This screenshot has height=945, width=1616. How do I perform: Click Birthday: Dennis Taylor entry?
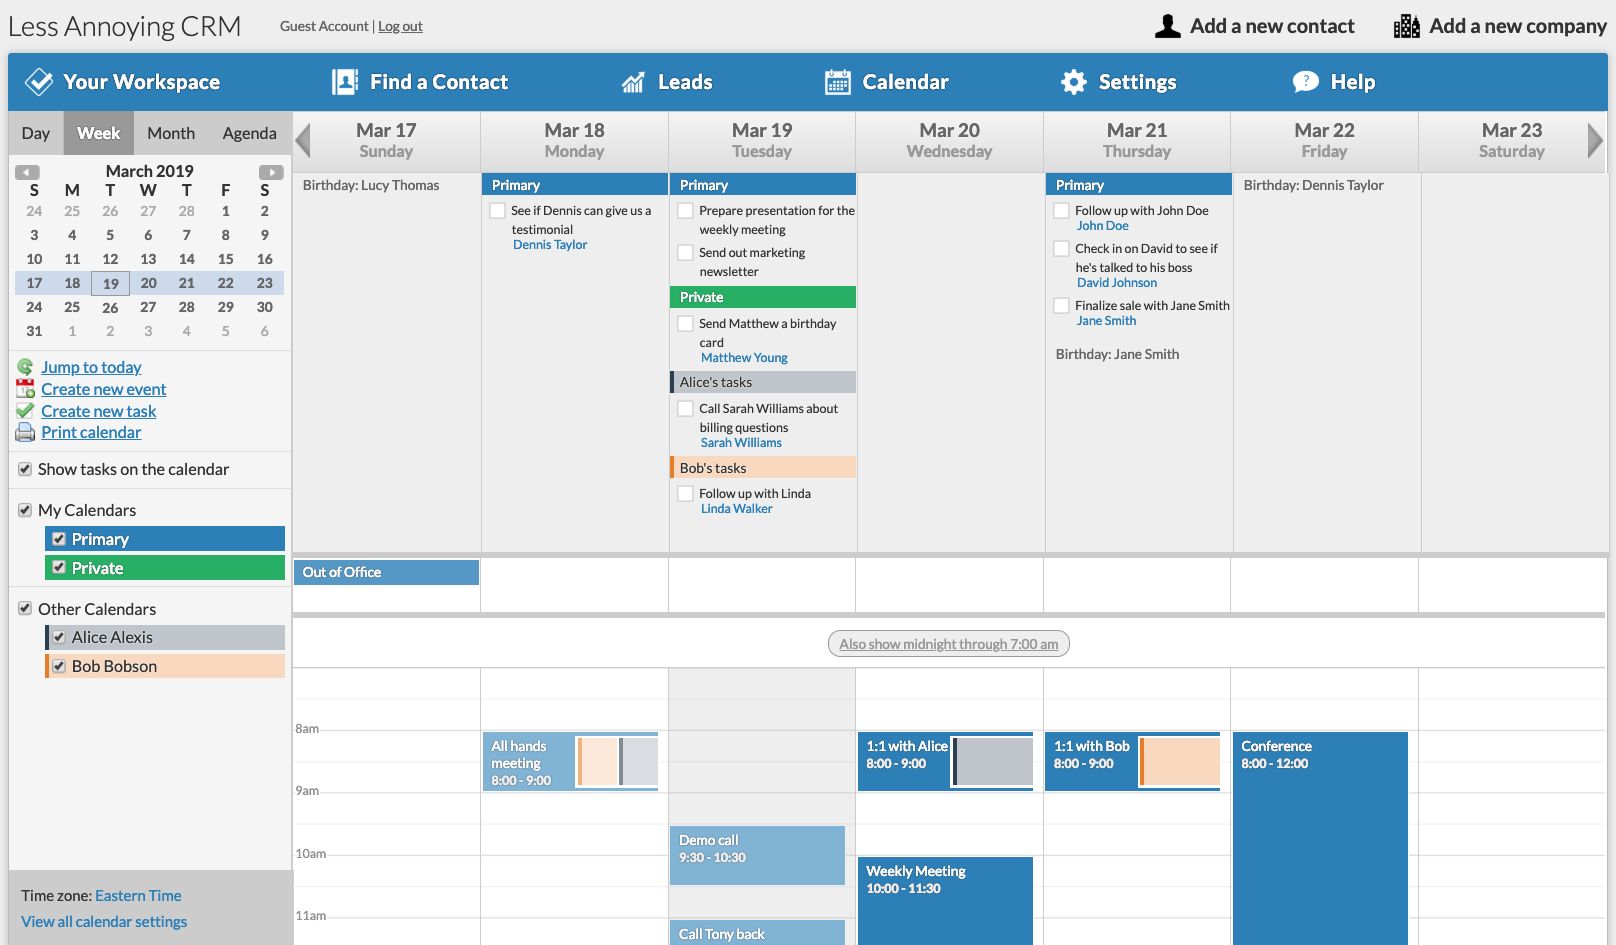click(x=1314, y=185)
